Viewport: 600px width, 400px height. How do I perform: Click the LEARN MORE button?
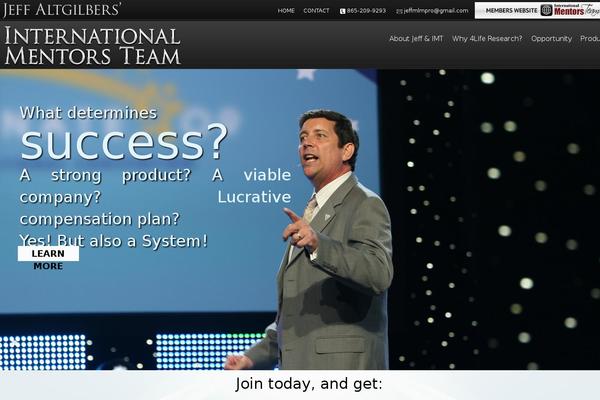coord(48,254)
